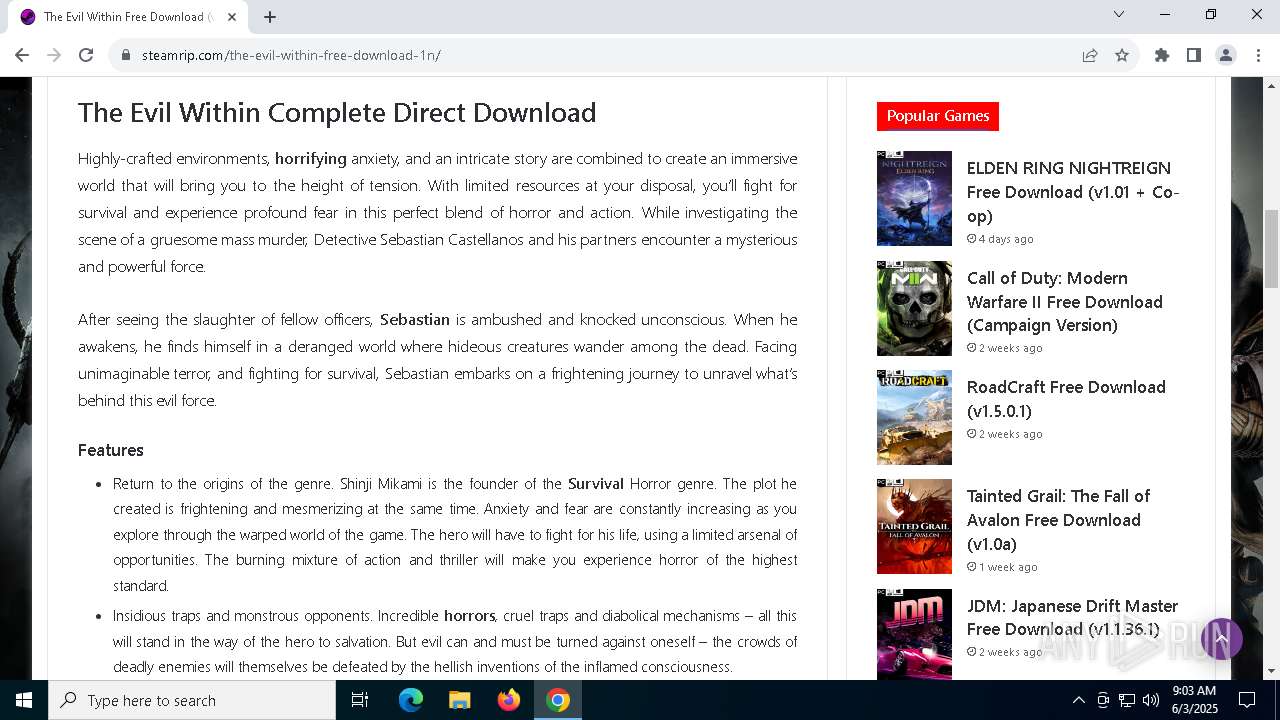Image resolution: width=1280 pixels, height=720 pixels.
Task: Launch Firefox from taskbar
Action: pyautogui.click(x=509, y=700)
